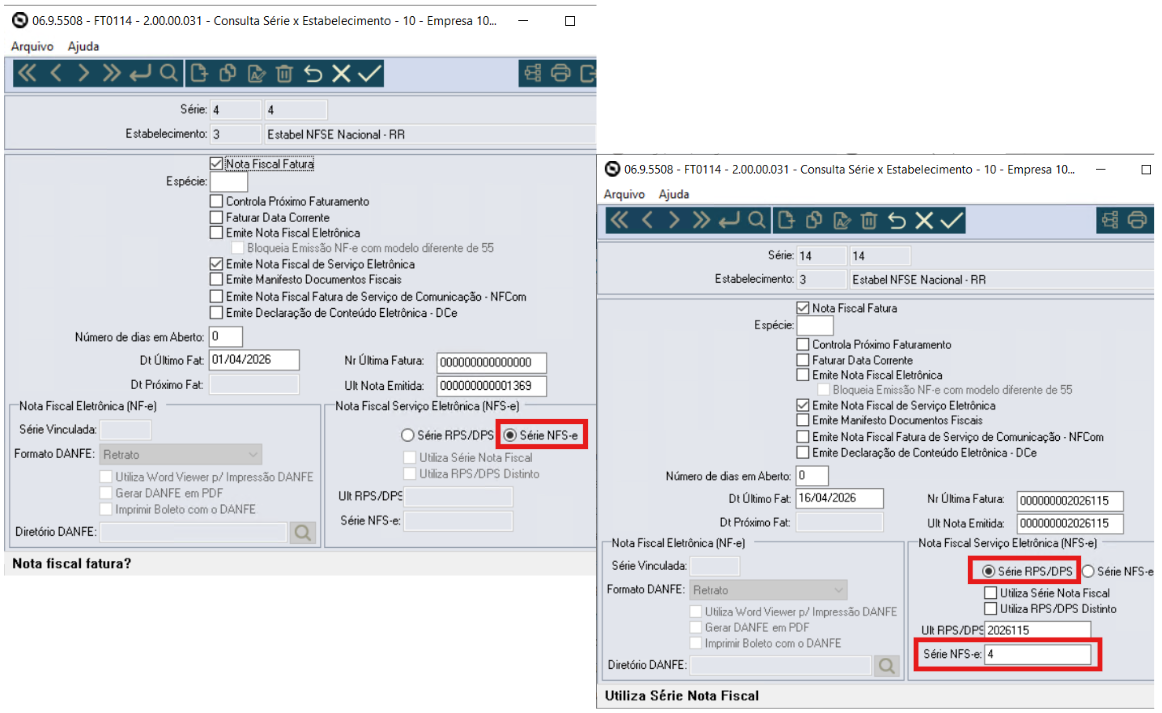Undo icon in right window toolbar

(x=897, y=220)
